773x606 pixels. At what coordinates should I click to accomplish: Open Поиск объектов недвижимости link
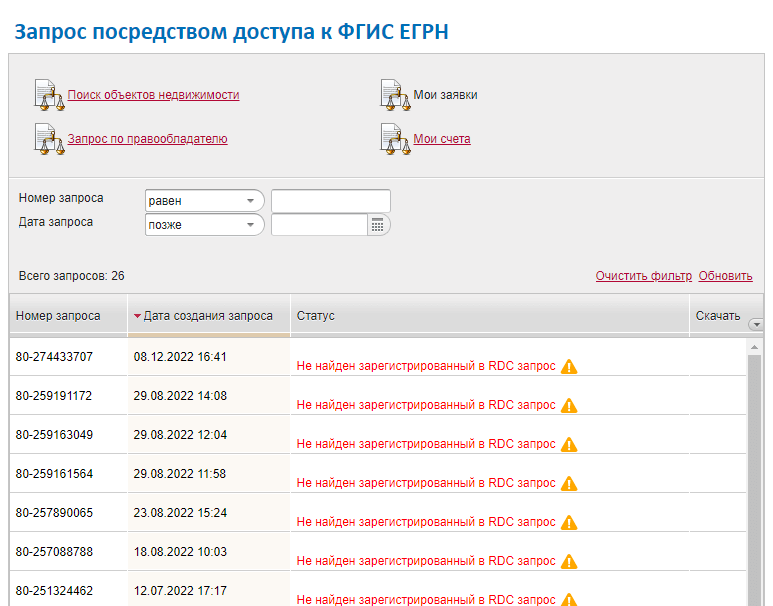coord(153,95)
